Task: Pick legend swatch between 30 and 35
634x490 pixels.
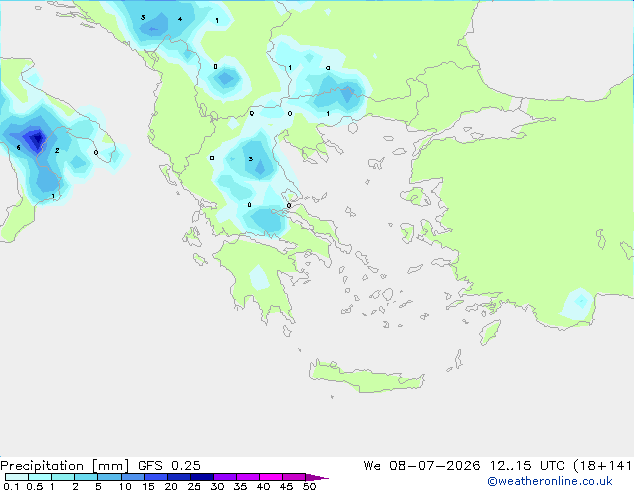Action: pyautogui.click(x=225, y=477)
